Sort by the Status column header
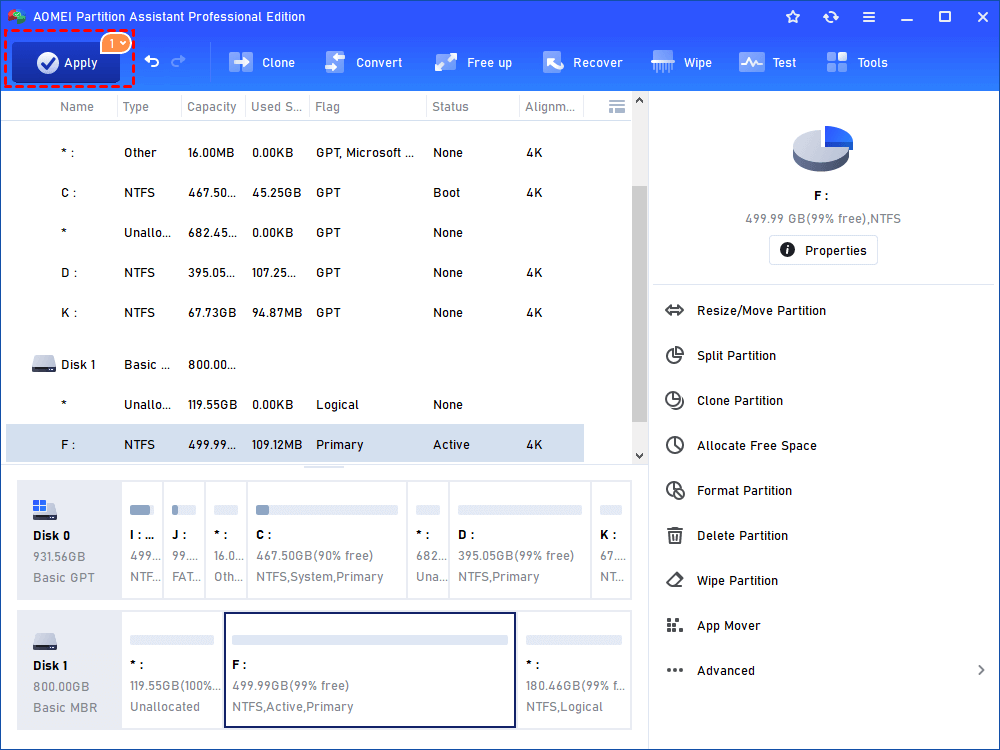Screen dimensions: 1000x750 click(450, 107)
